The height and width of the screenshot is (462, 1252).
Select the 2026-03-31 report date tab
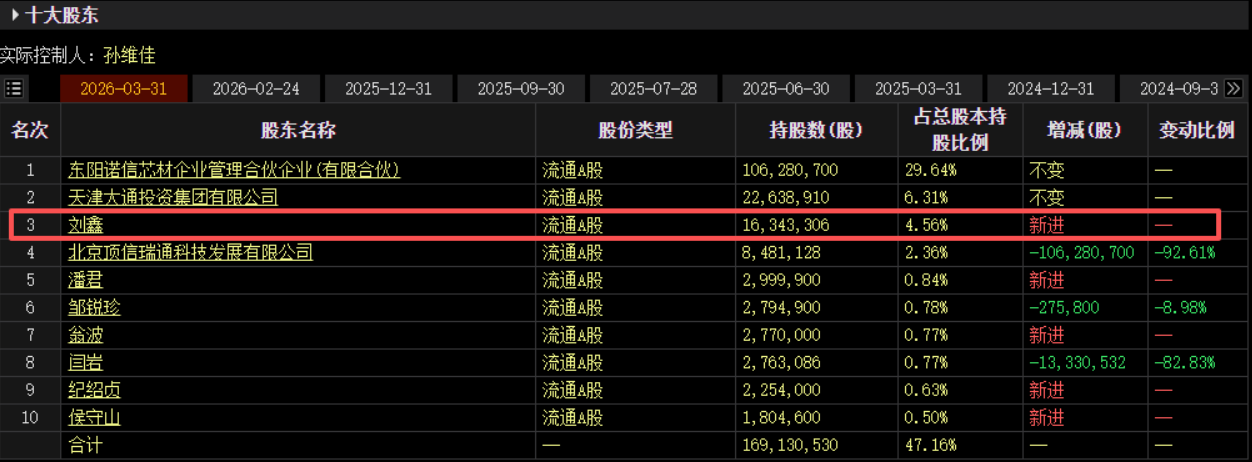pos(124,88)
